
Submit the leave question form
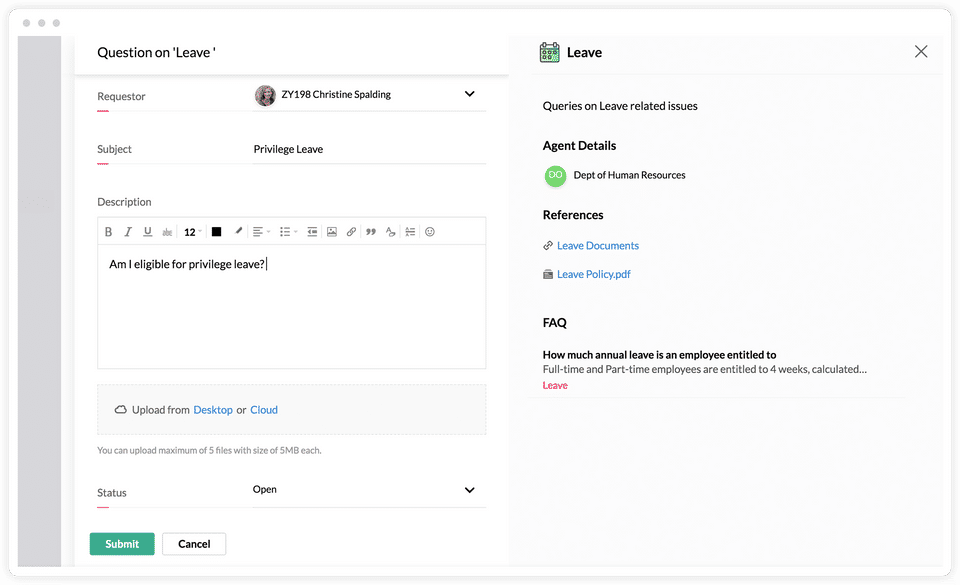coord(122,544)
